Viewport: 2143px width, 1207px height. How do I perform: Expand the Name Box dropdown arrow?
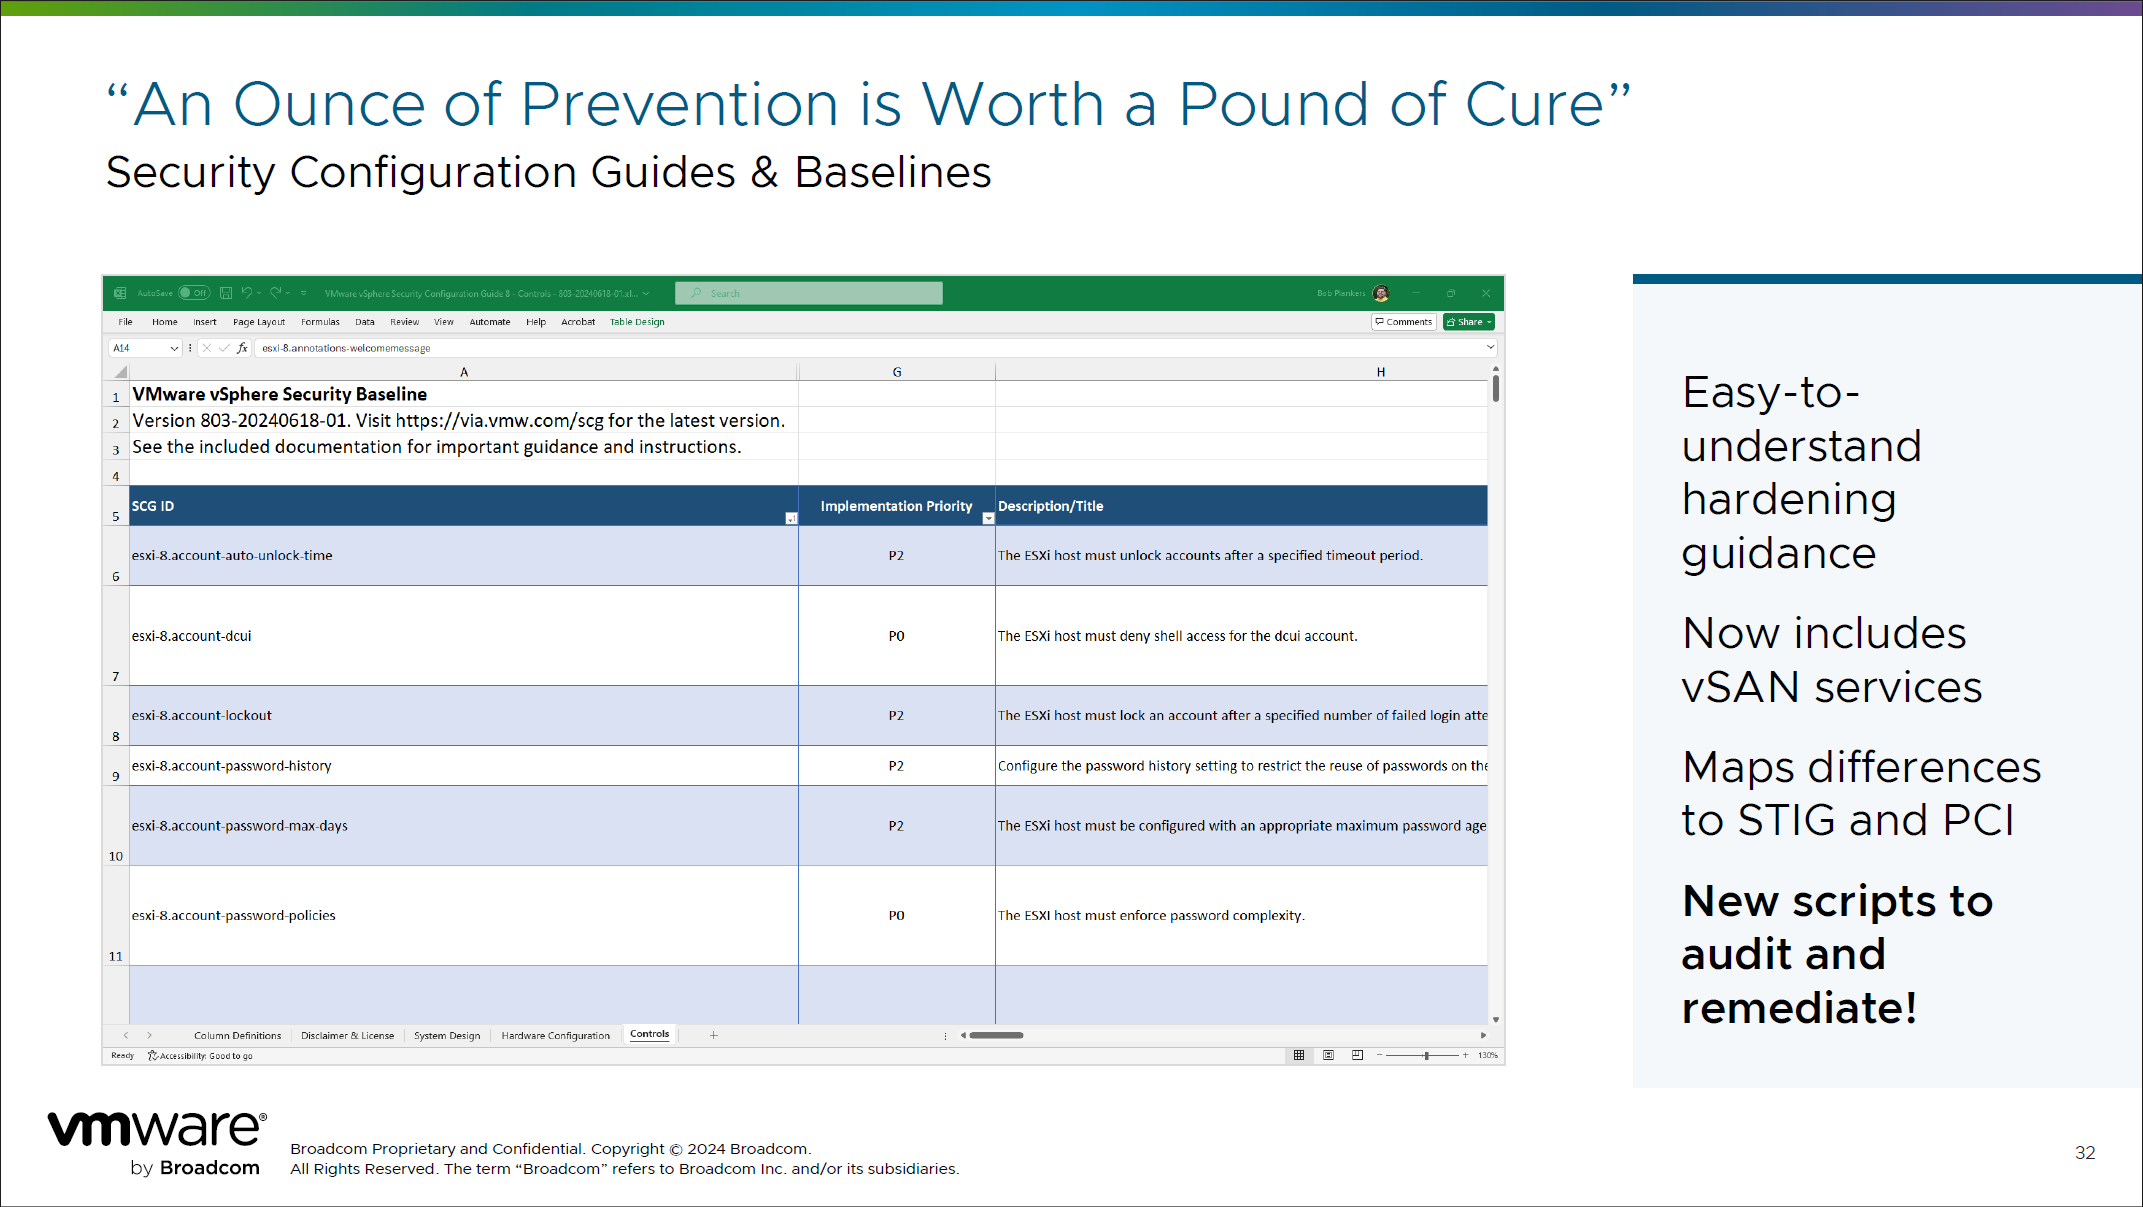click(x=174, y=348)
